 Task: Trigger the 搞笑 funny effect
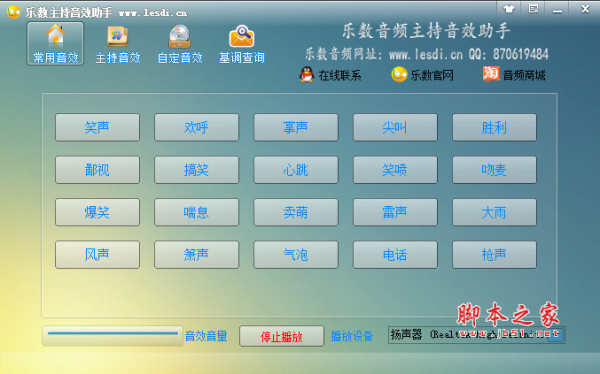pos(196,170)
